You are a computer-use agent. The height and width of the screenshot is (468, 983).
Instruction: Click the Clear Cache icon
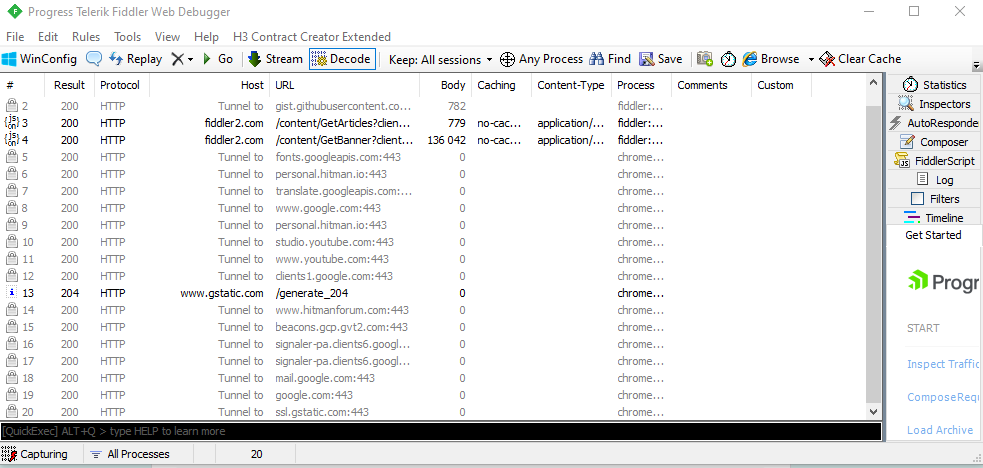(827, 59)
